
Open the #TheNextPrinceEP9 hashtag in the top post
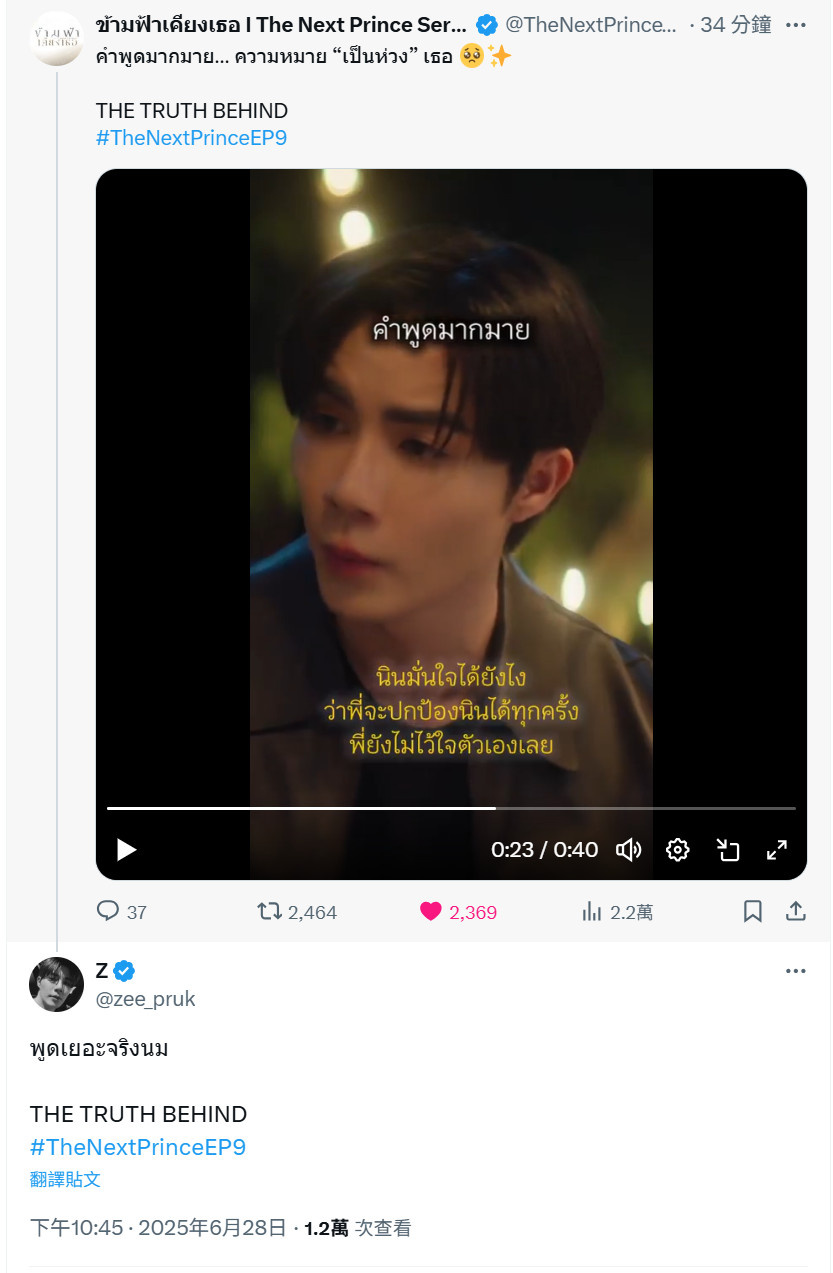click(x=191, y=138)
